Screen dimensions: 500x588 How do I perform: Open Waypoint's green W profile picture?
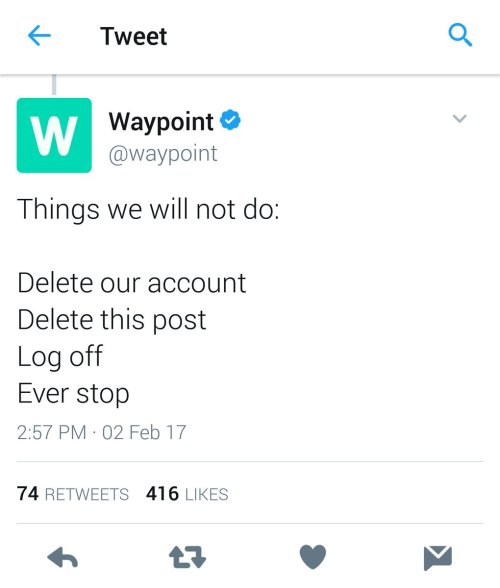tap(54, 135)
